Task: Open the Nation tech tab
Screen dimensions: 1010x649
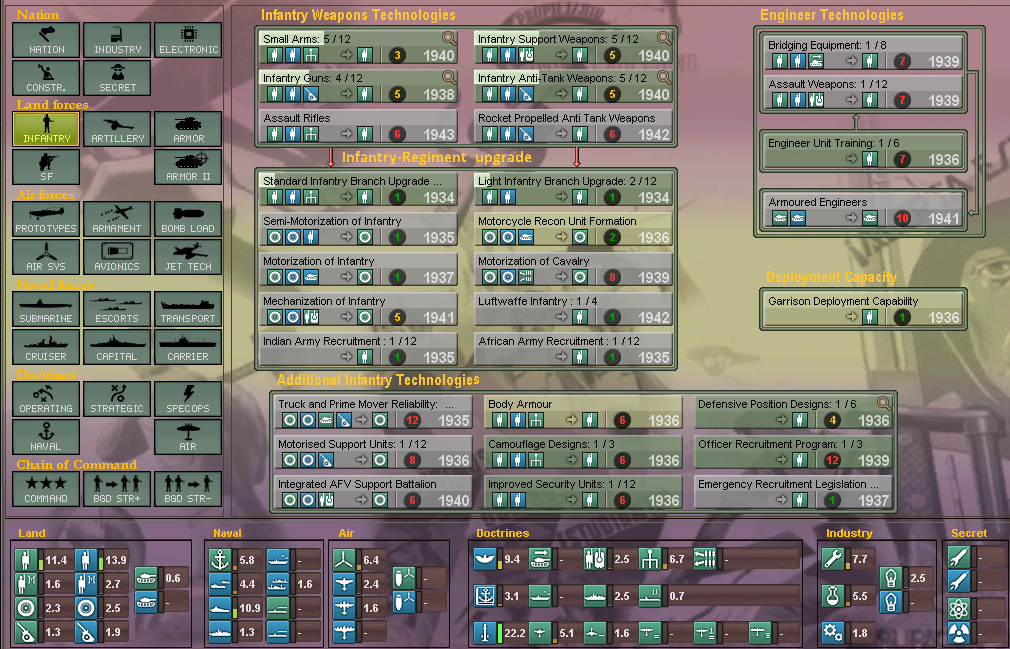Action: click(46, 40)
